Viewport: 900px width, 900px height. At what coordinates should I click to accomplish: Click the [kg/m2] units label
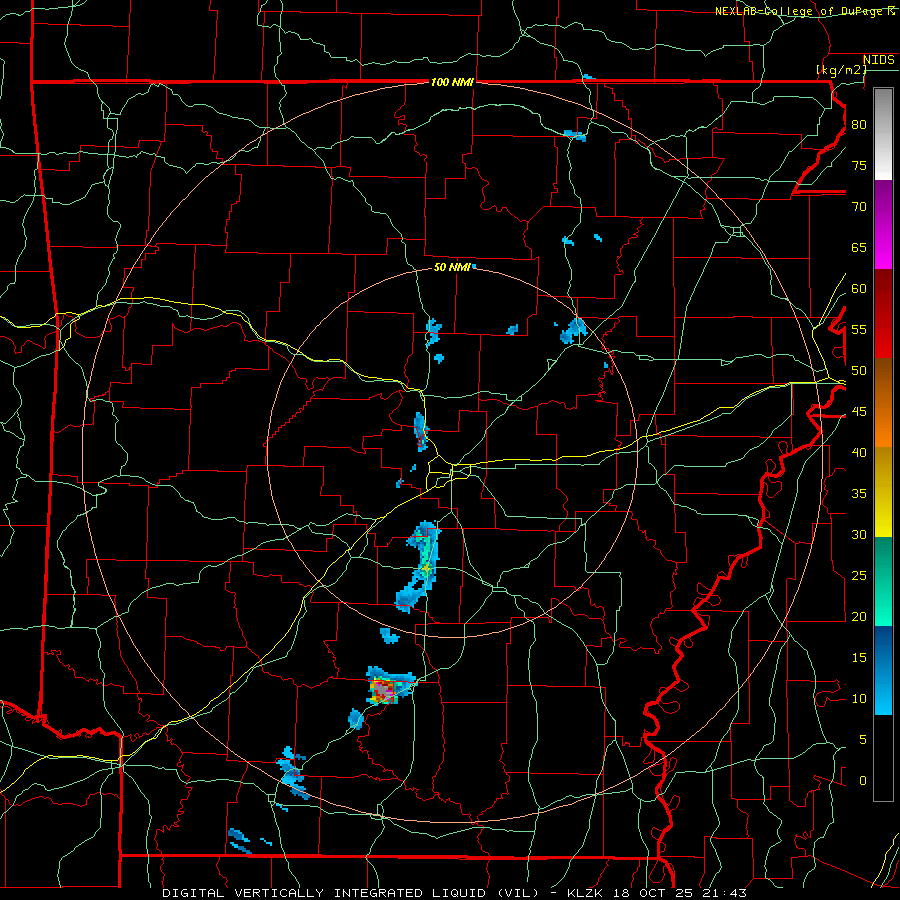coord(841,70)
